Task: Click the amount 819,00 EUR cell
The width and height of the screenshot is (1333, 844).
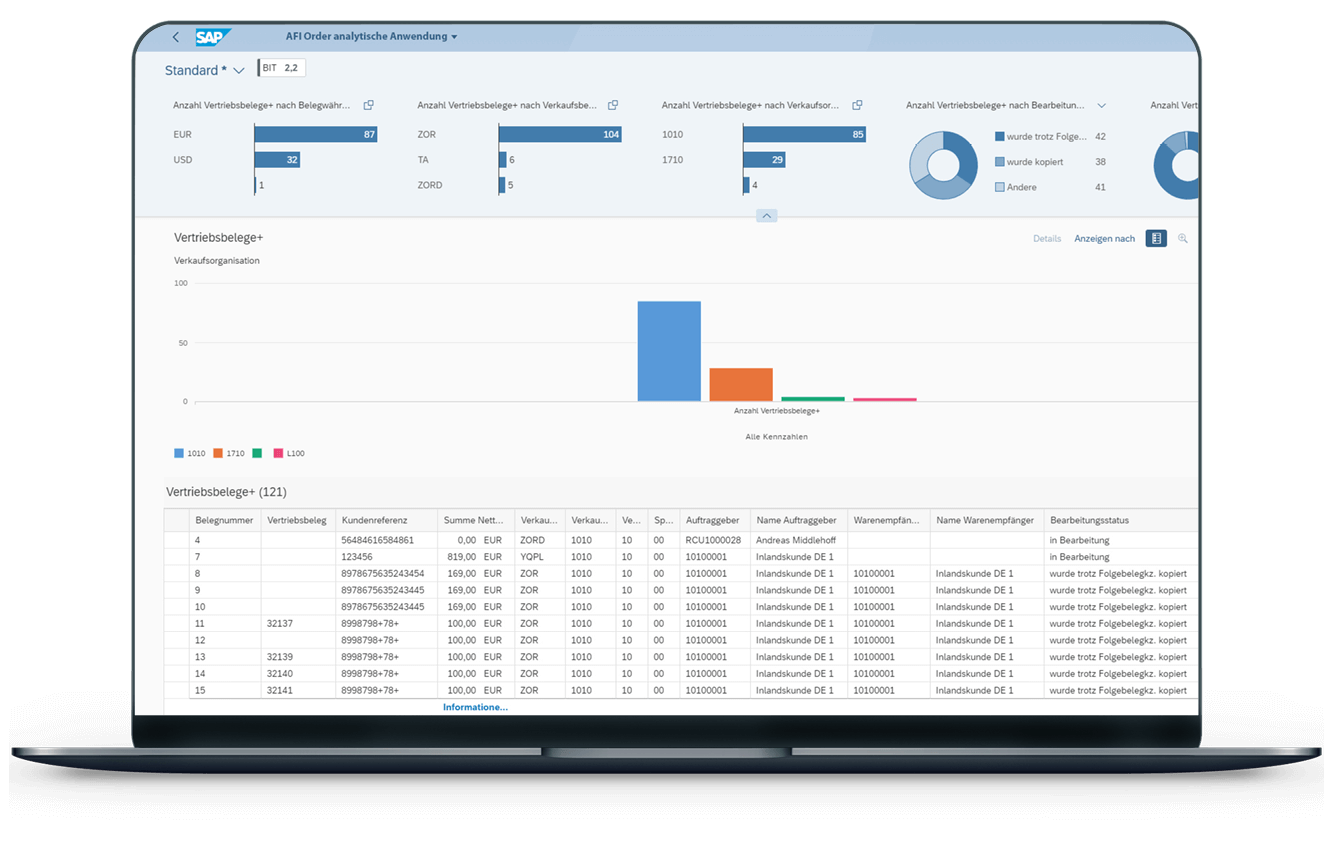Action: (476, 557)
